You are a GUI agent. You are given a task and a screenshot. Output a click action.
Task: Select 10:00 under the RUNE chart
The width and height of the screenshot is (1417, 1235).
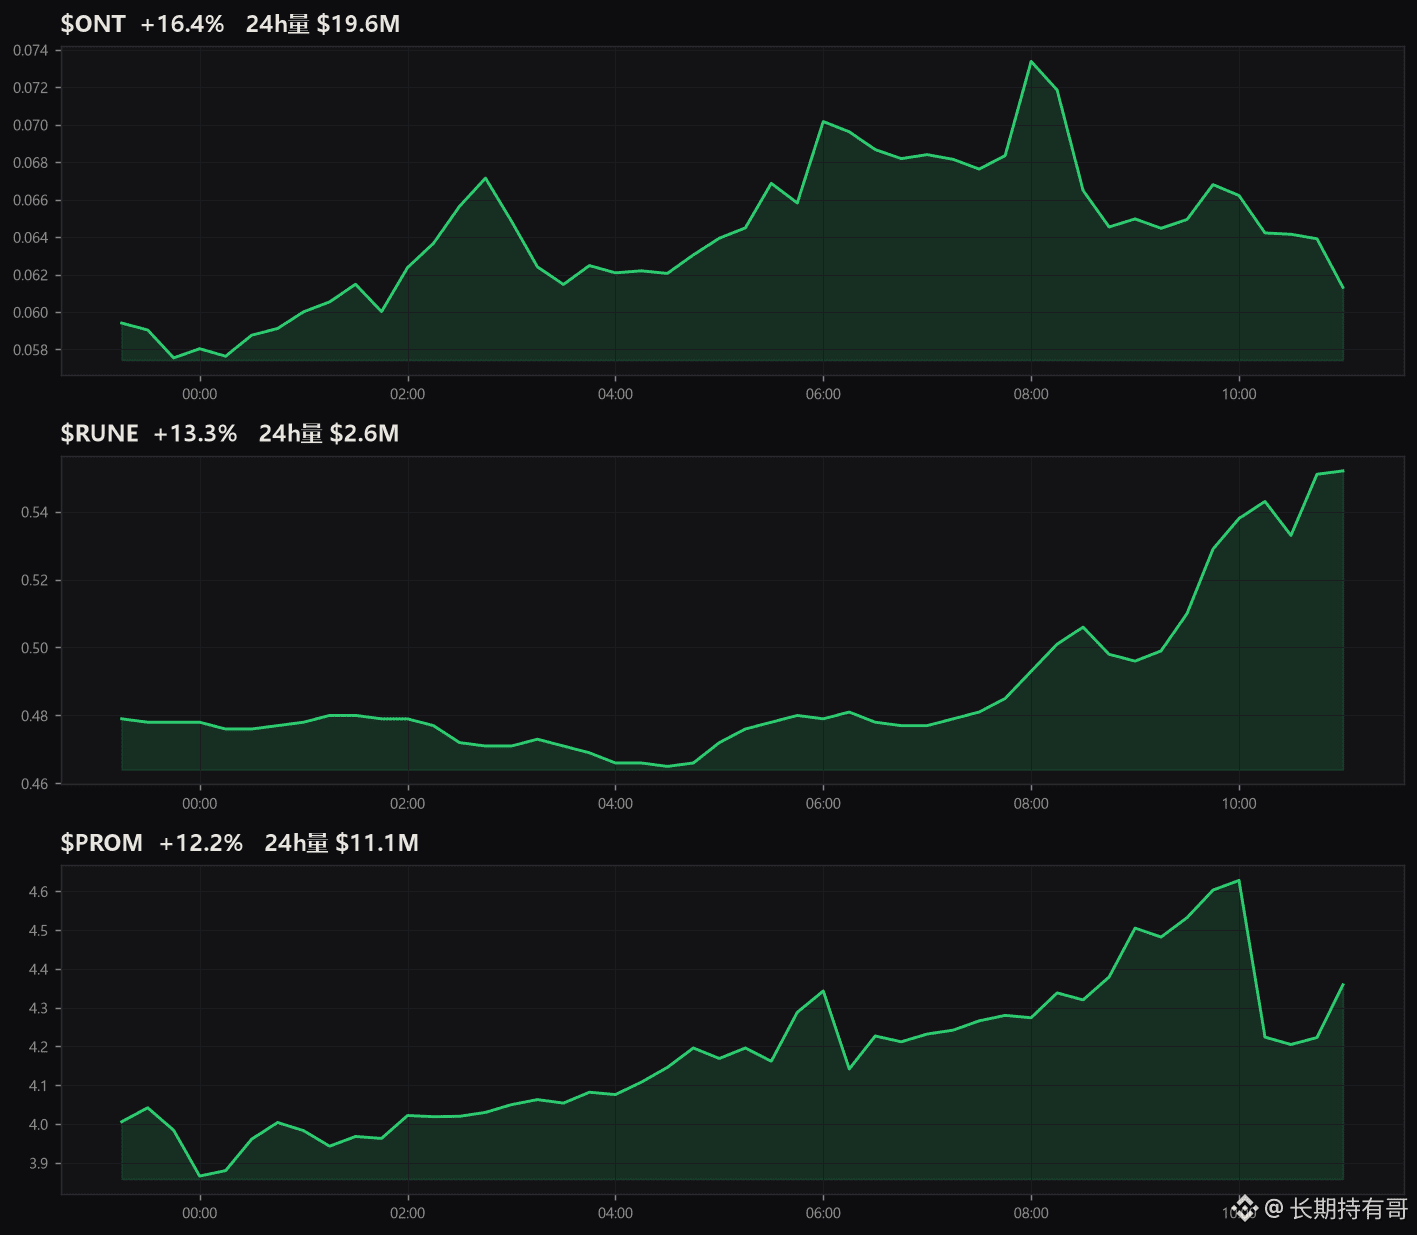click(x=1239, y=803)
